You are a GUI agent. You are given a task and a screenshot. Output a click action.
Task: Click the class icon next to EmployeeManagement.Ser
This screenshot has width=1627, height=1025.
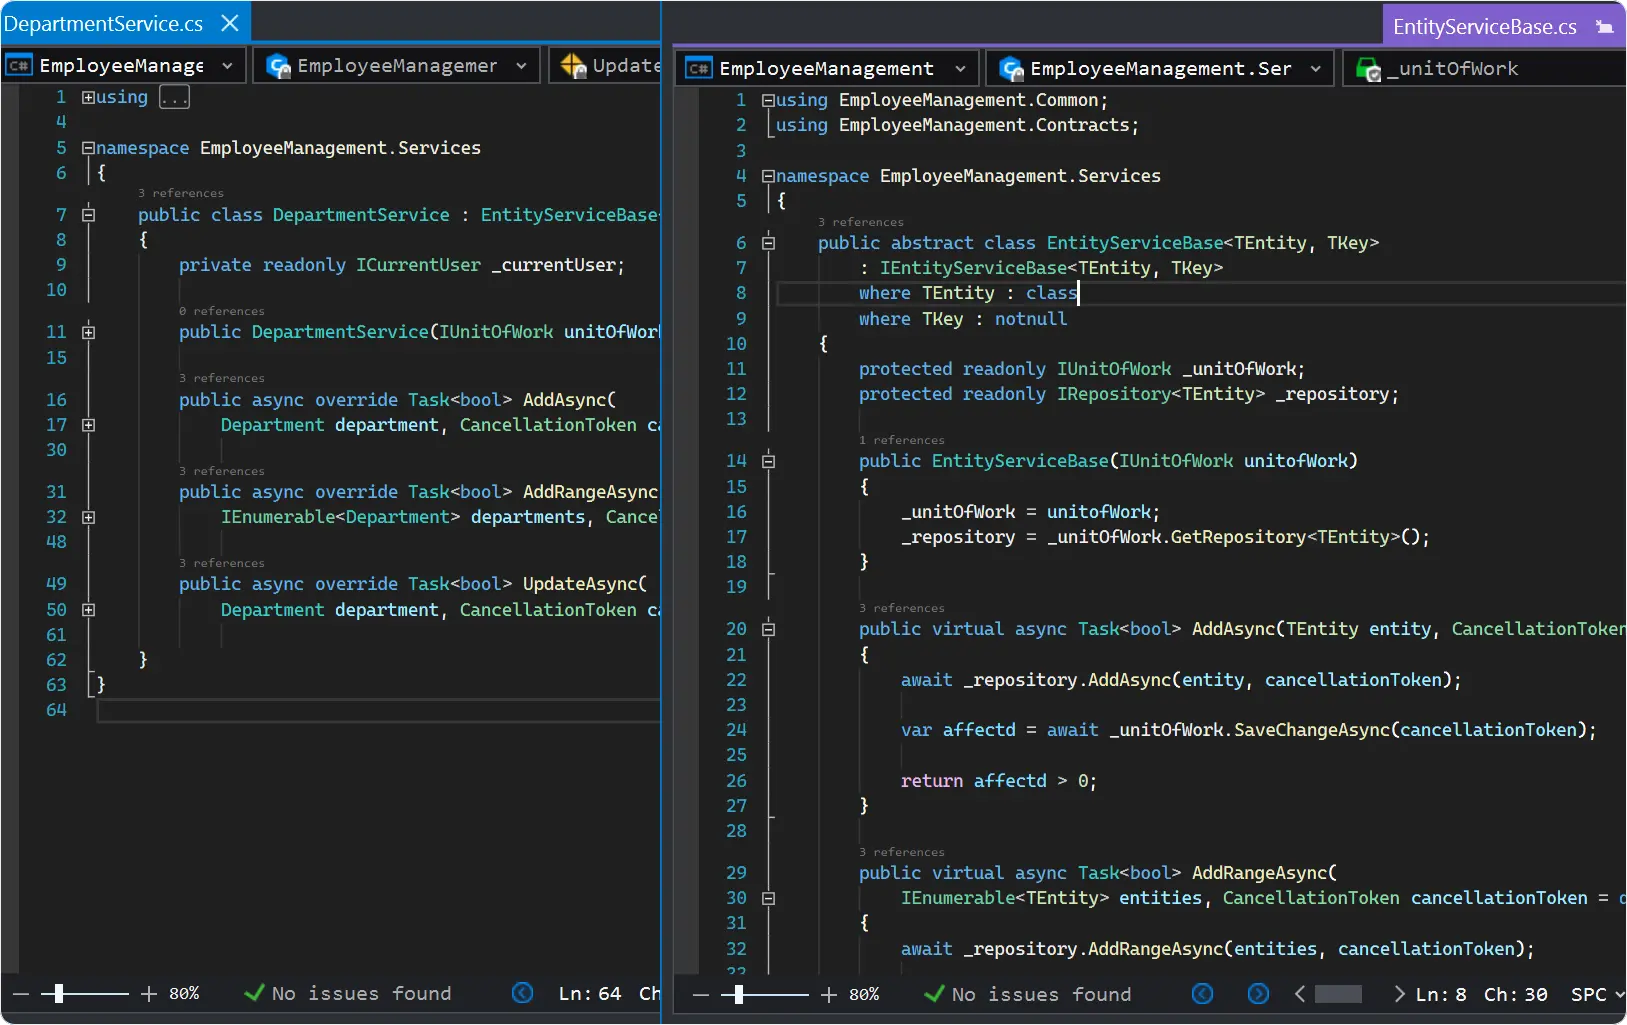[x=1011, y=68]
